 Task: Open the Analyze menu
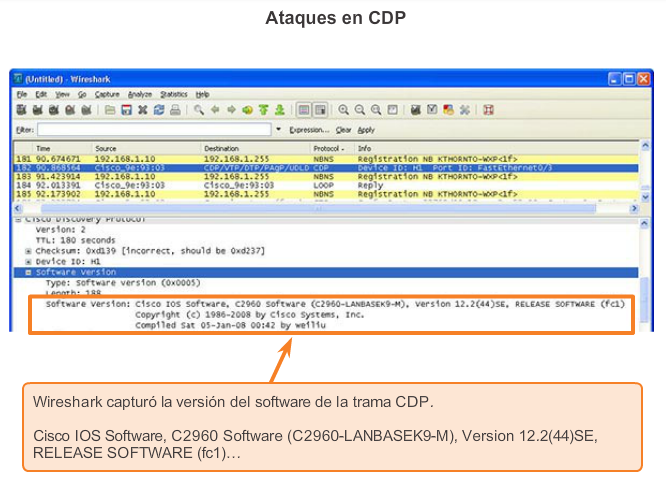click(140, 94)
